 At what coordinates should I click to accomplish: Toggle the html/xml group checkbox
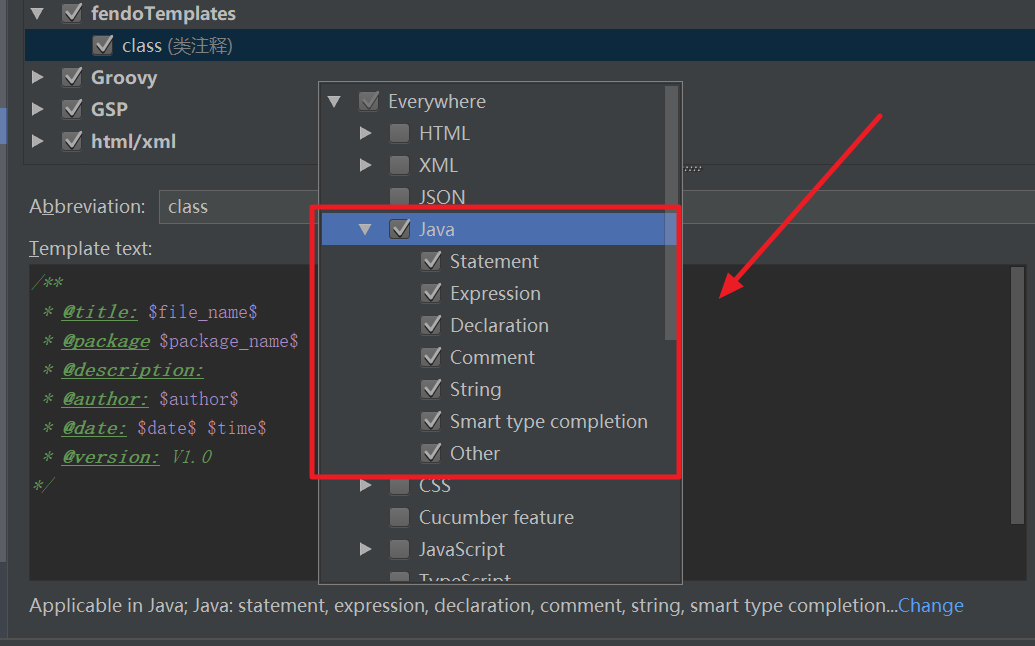pyautogui.click(x=72, y=141)
